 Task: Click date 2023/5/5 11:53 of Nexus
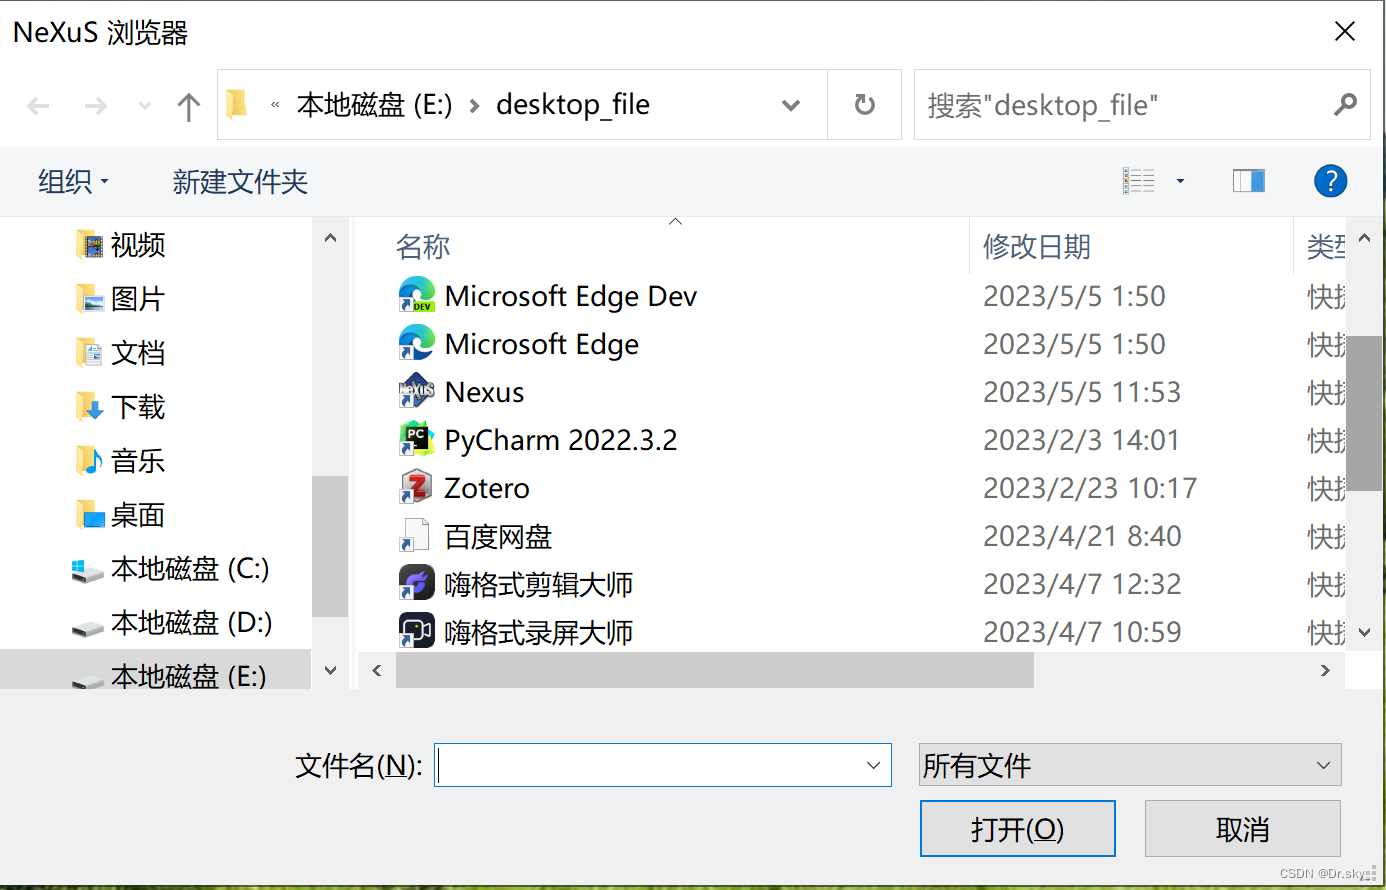(1082, 392)
